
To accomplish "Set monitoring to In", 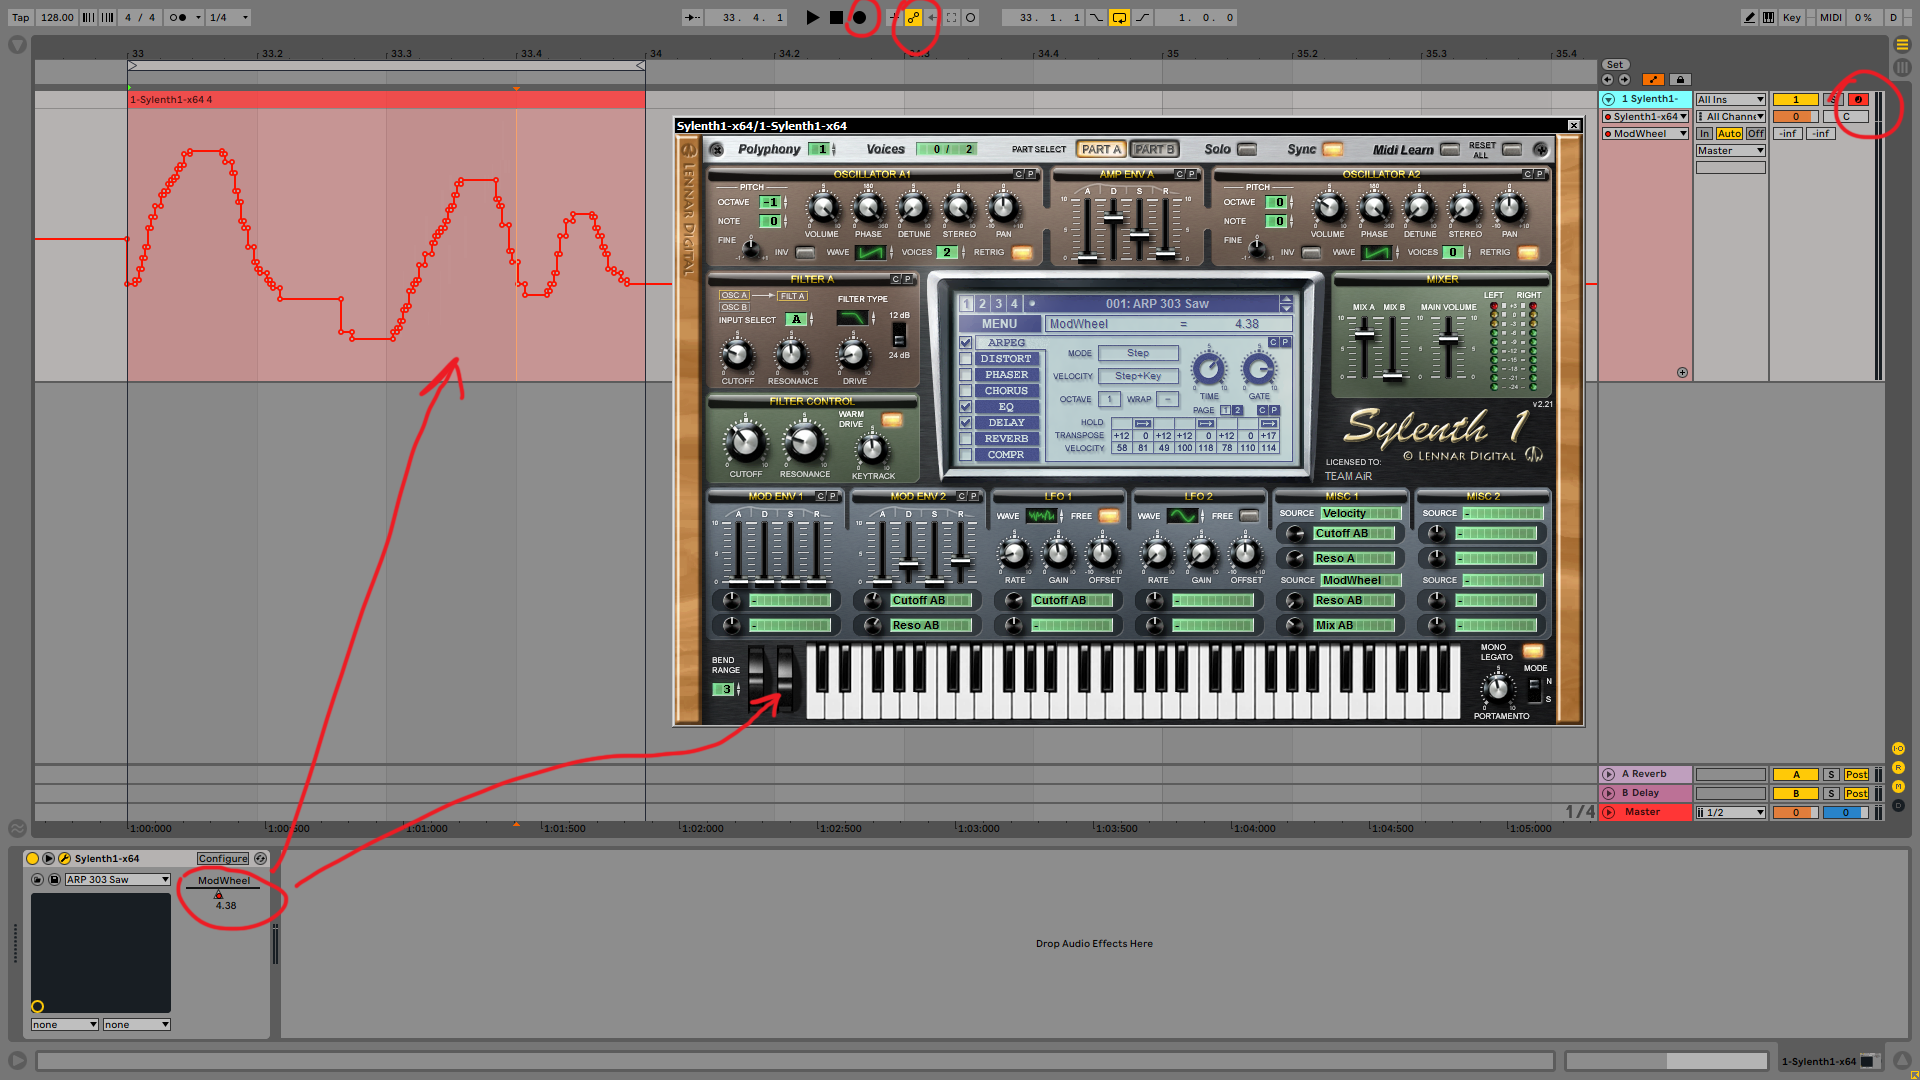I will point(1704,133).
